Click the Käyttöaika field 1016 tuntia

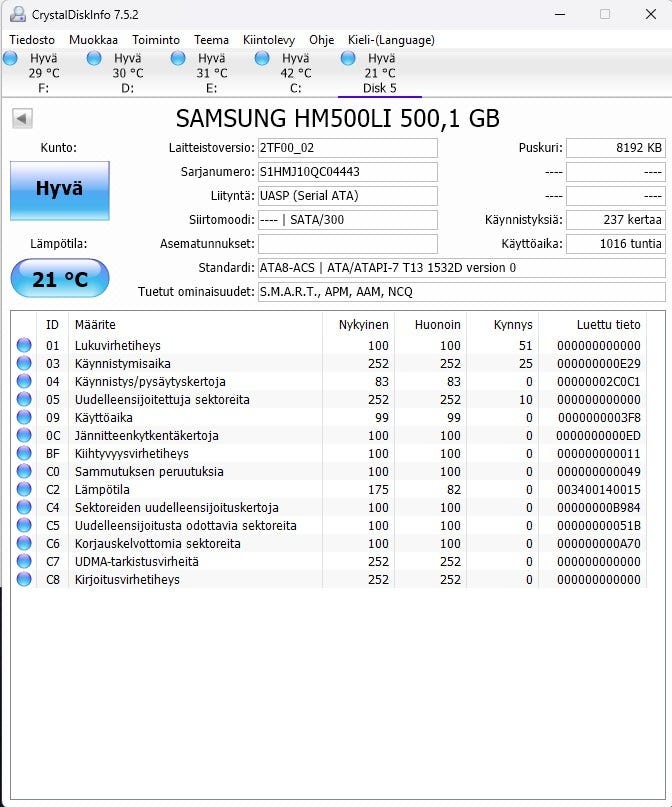point(616,244)
